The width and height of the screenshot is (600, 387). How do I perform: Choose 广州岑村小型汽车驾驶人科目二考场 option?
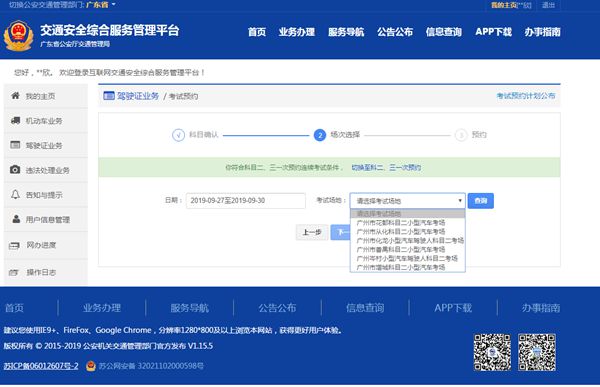[x=408, y=258]
